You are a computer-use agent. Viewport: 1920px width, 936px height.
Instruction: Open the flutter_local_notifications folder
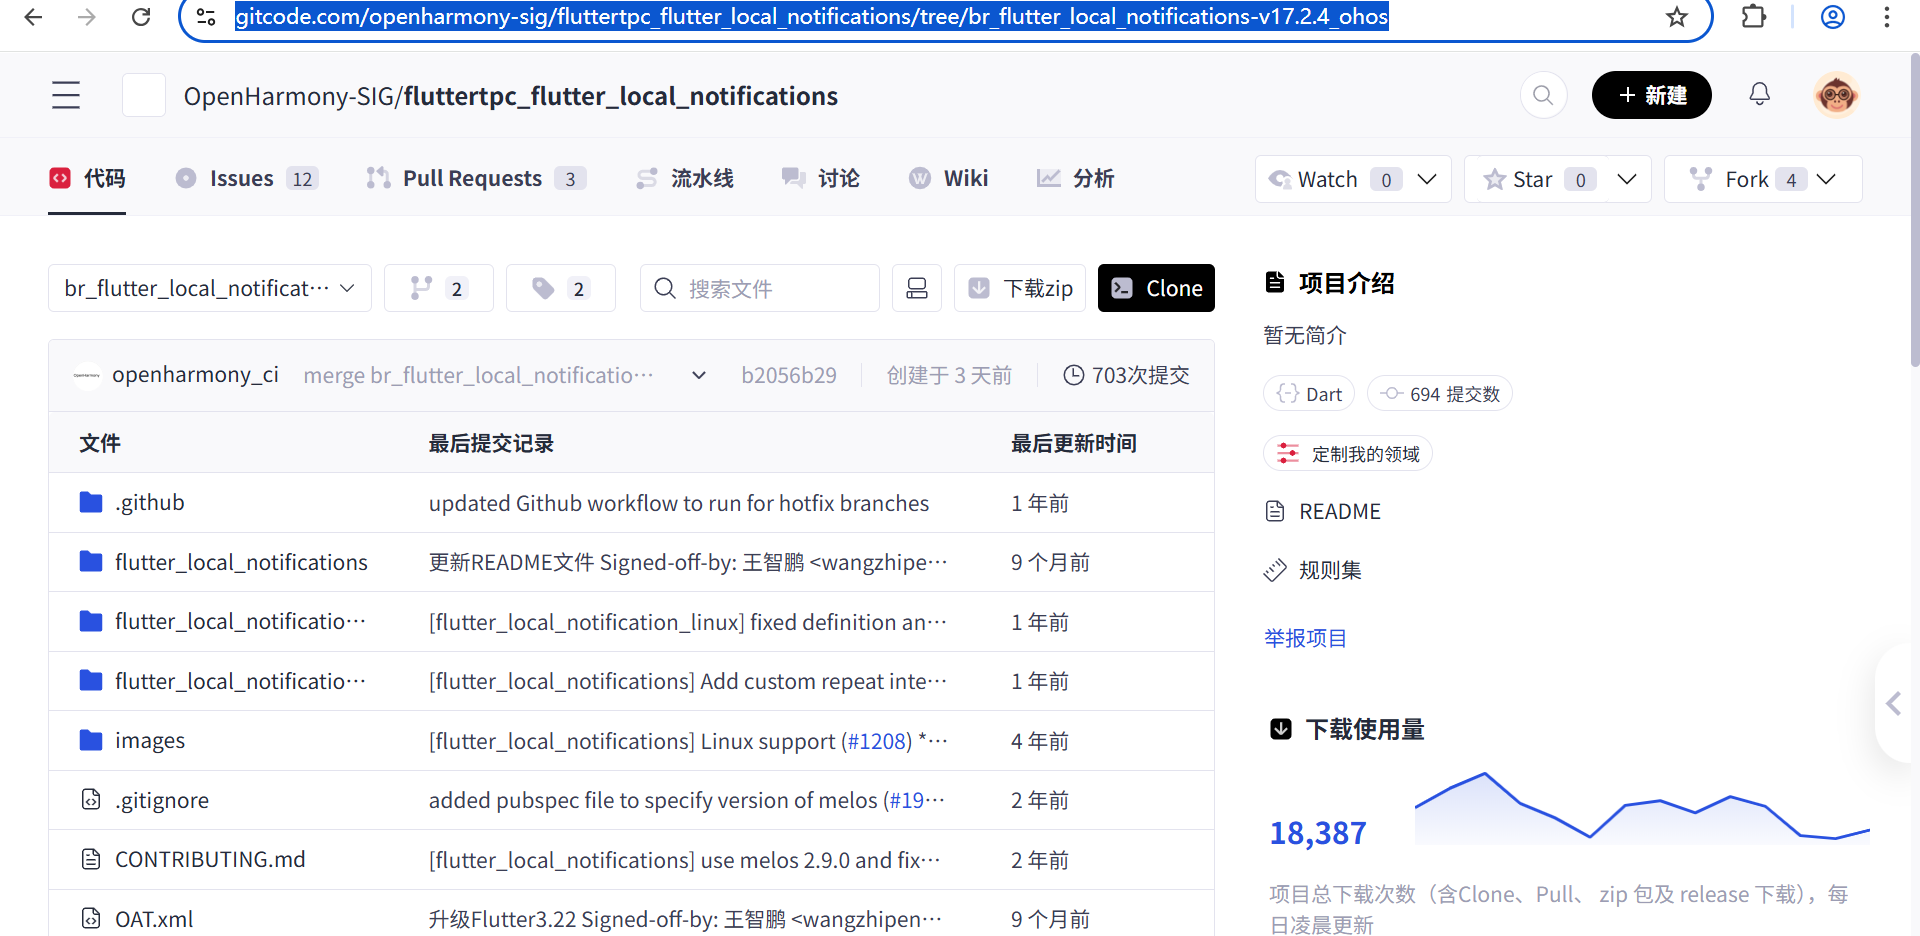pos(241,562)
